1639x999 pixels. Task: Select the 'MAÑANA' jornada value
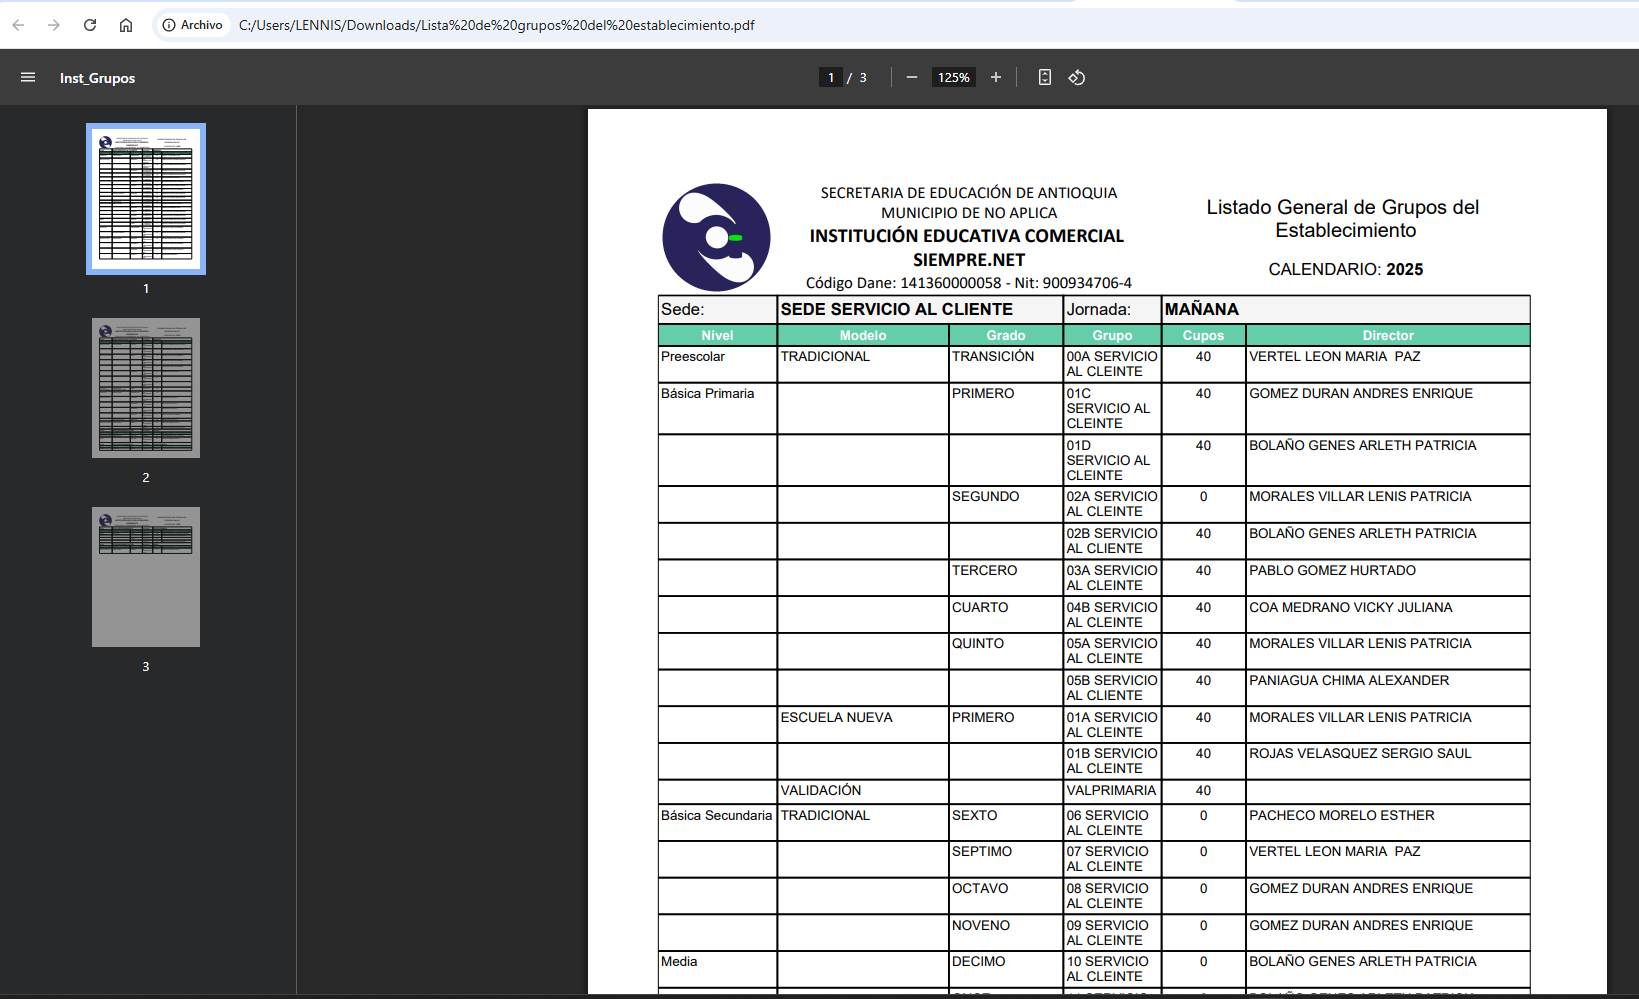click(1202, 309)
